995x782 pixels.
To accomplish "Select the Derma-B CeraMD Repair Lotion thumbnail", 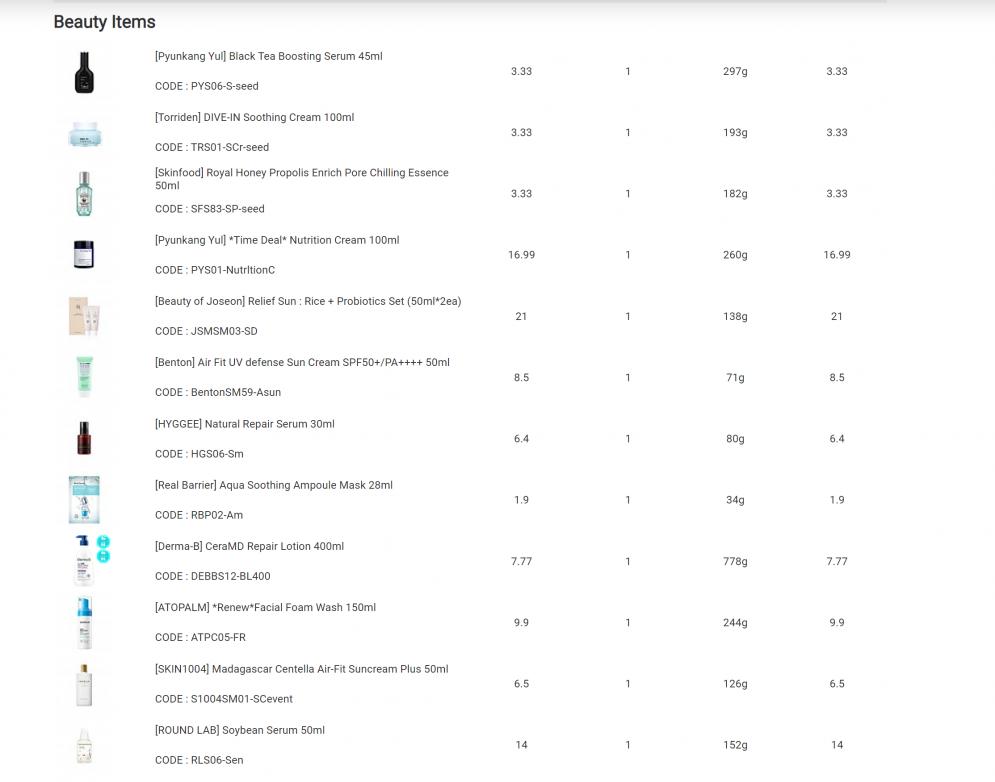I will 85,561.
